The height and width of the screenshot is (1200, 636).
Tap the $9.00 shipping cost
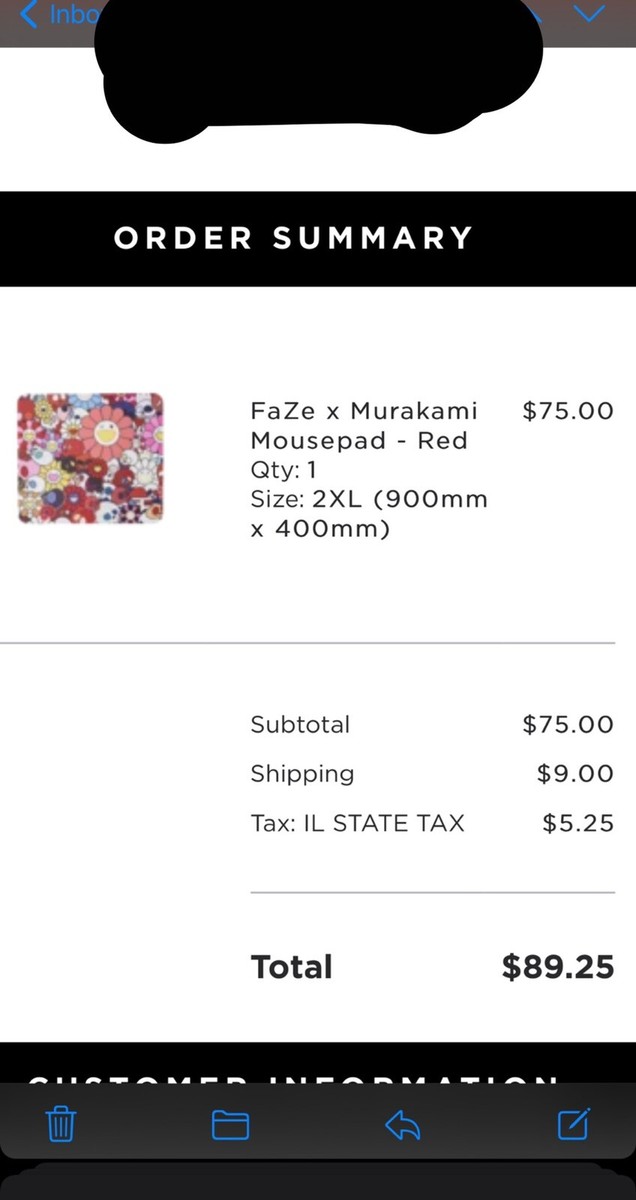point(575,774)
